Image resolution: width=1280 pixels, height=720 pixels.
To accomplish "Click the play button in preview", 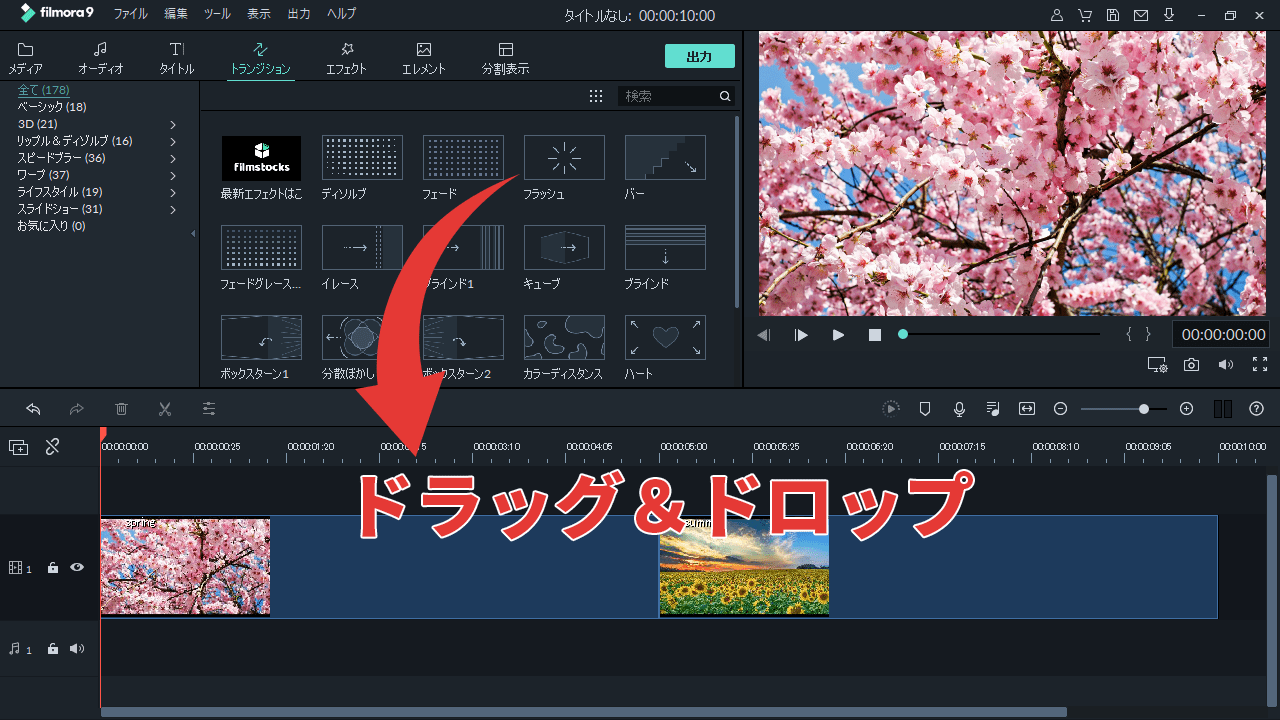I will 838,335.
